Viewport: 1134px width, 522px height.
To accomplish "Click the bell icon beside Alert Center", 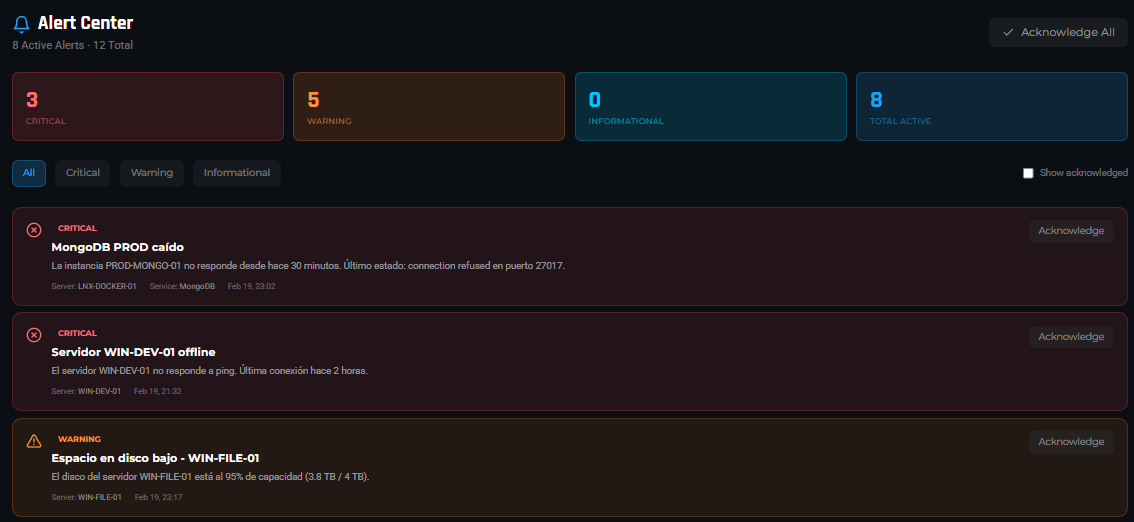I will 21,24.
